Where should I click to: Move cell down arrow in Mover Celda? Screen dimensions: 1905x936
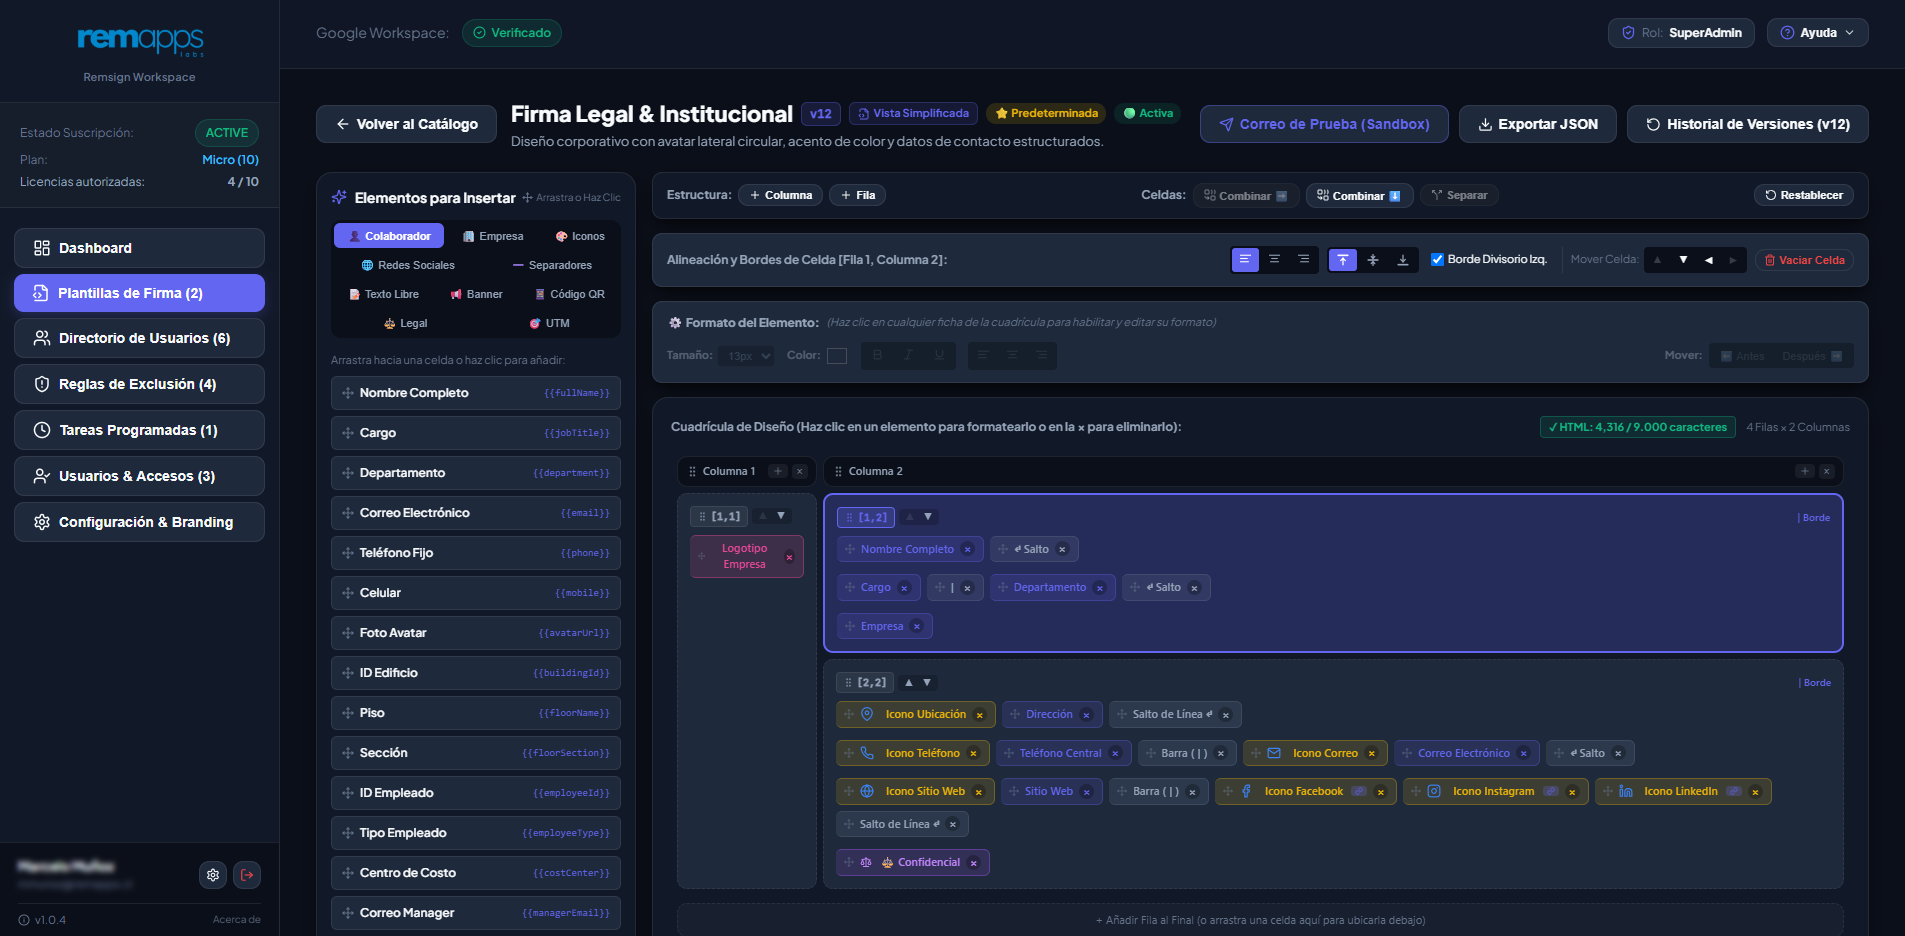[1683, 260]
